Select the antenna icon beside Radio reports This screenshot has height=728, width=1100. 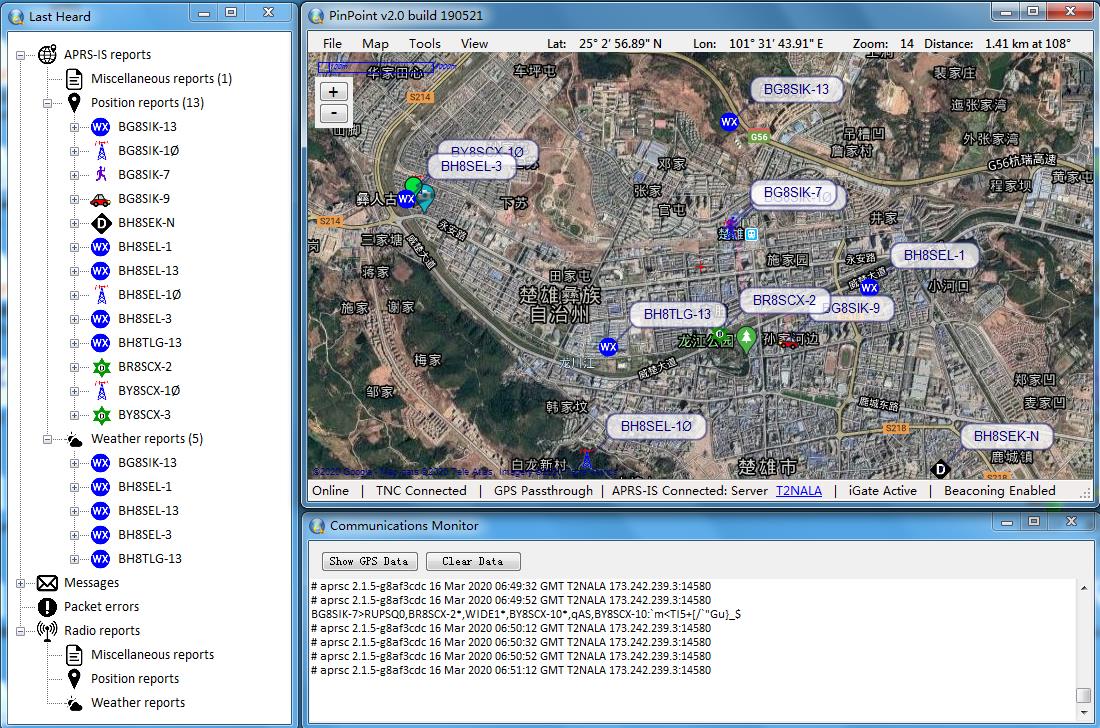(x=48, y=631)
